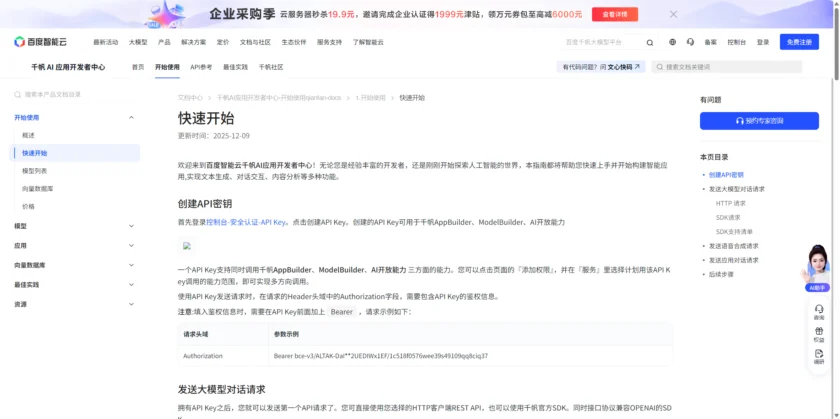
Task: Close the 企业采购季 promotion banner
Action: (673, 14)
